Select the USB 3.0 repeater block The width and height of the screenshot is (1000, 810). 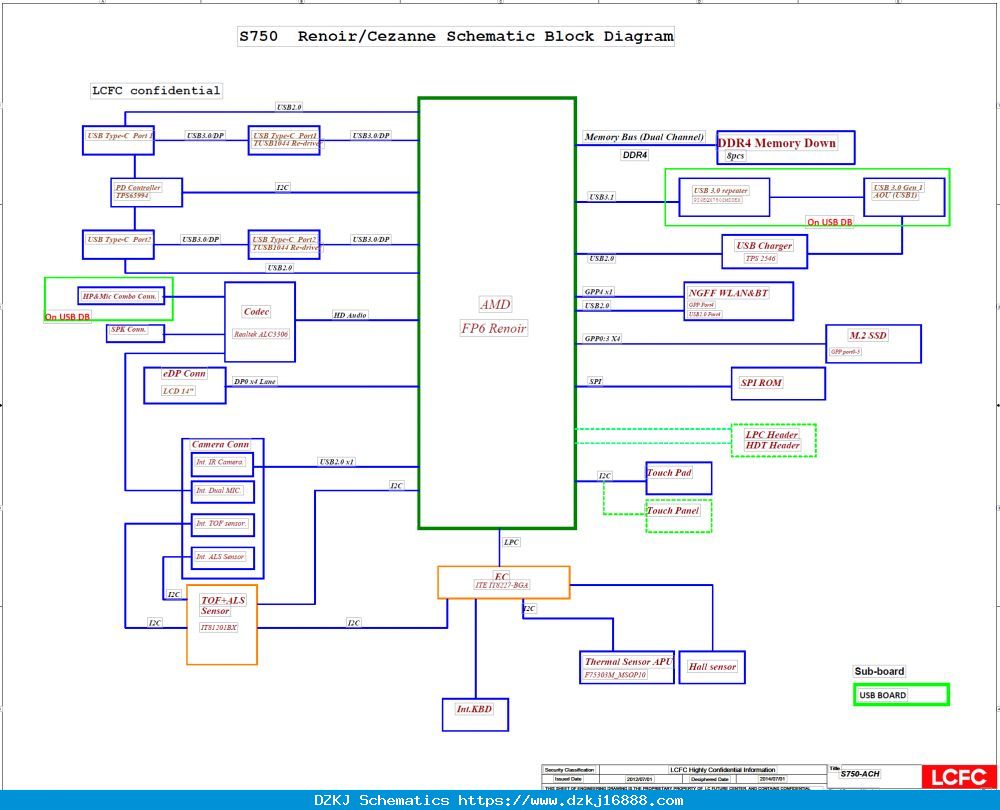724,197
